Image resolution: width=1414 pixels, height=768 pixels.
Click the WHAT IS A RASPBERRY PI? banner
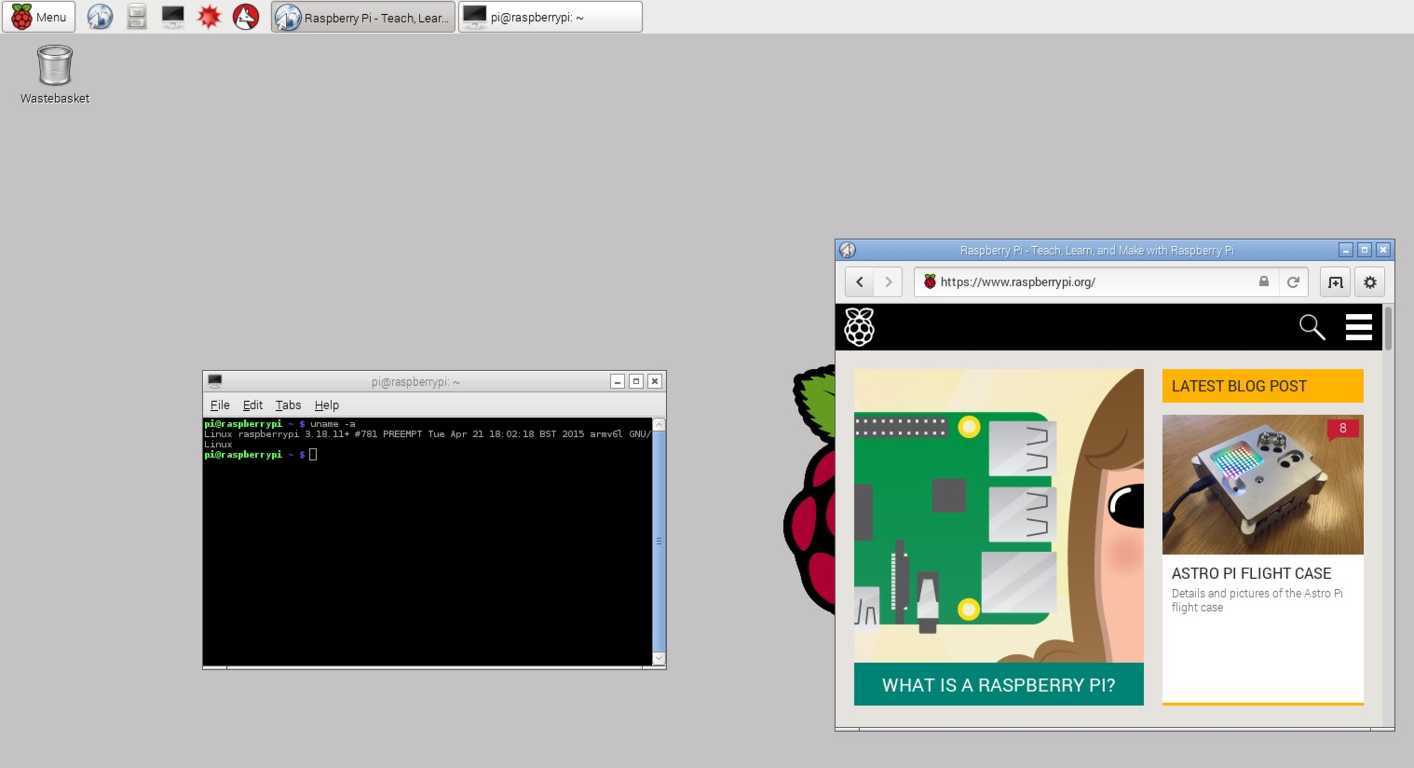(x=999, y=685)
